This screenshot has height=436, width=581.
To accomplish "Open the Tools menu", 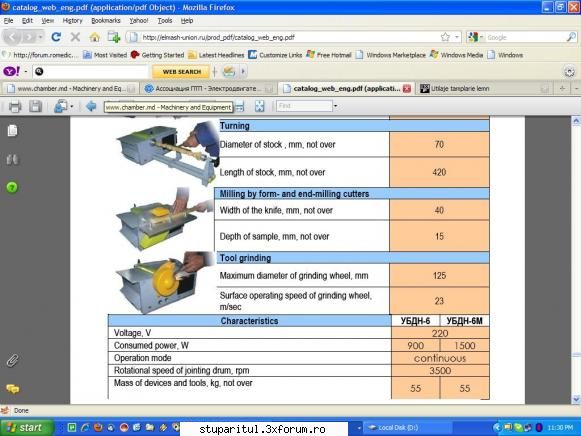I will (165, 21).
